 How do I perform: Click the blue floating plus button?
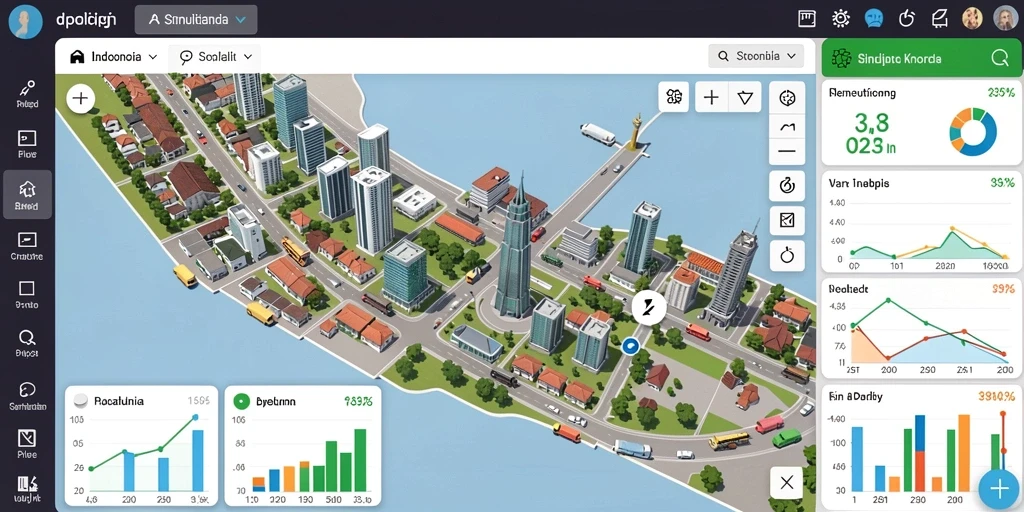[999, 489]
